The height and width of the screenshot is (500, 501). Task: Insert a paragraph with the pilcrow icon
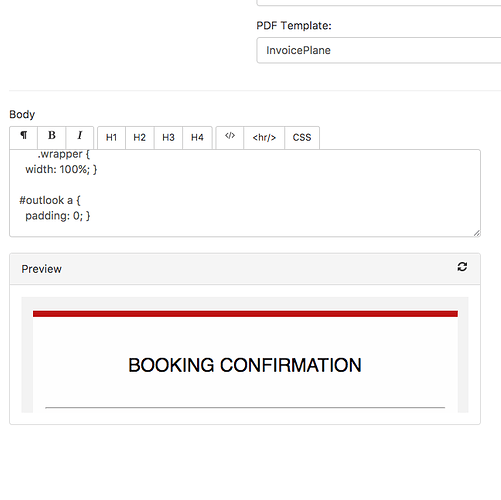pyautogui.click(x=23, y=137)
